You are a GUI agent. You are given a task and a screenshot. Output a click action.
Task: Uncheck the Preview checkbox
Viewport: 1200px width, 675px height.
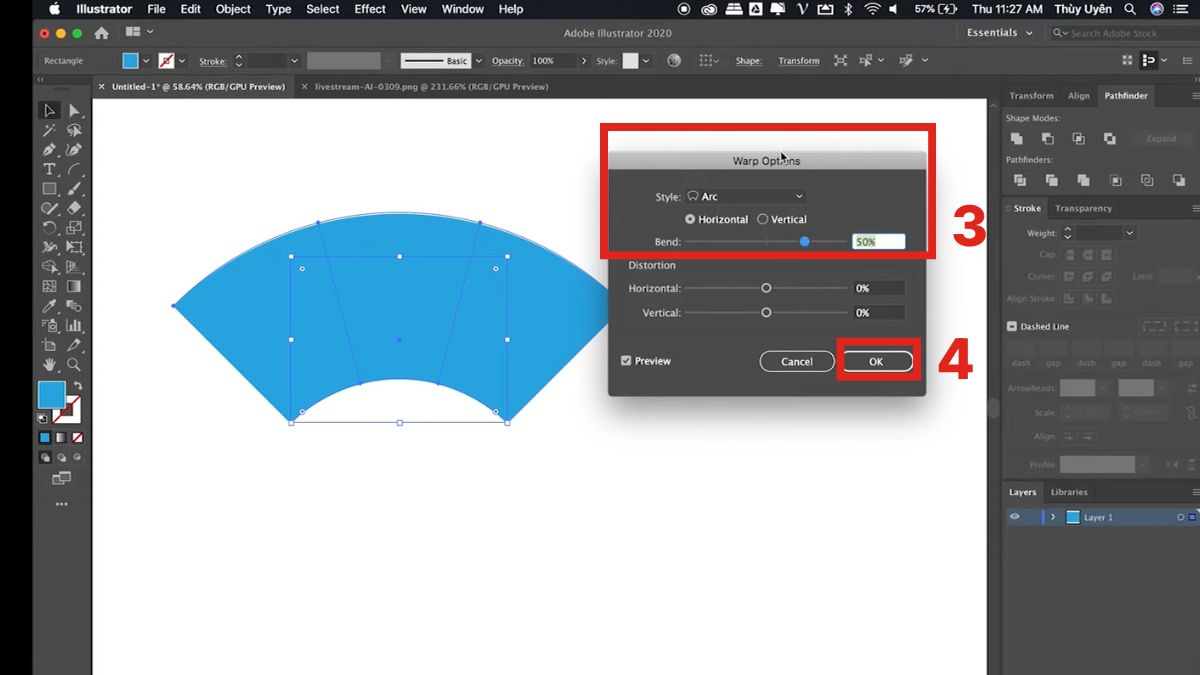(x=626, y=361)
